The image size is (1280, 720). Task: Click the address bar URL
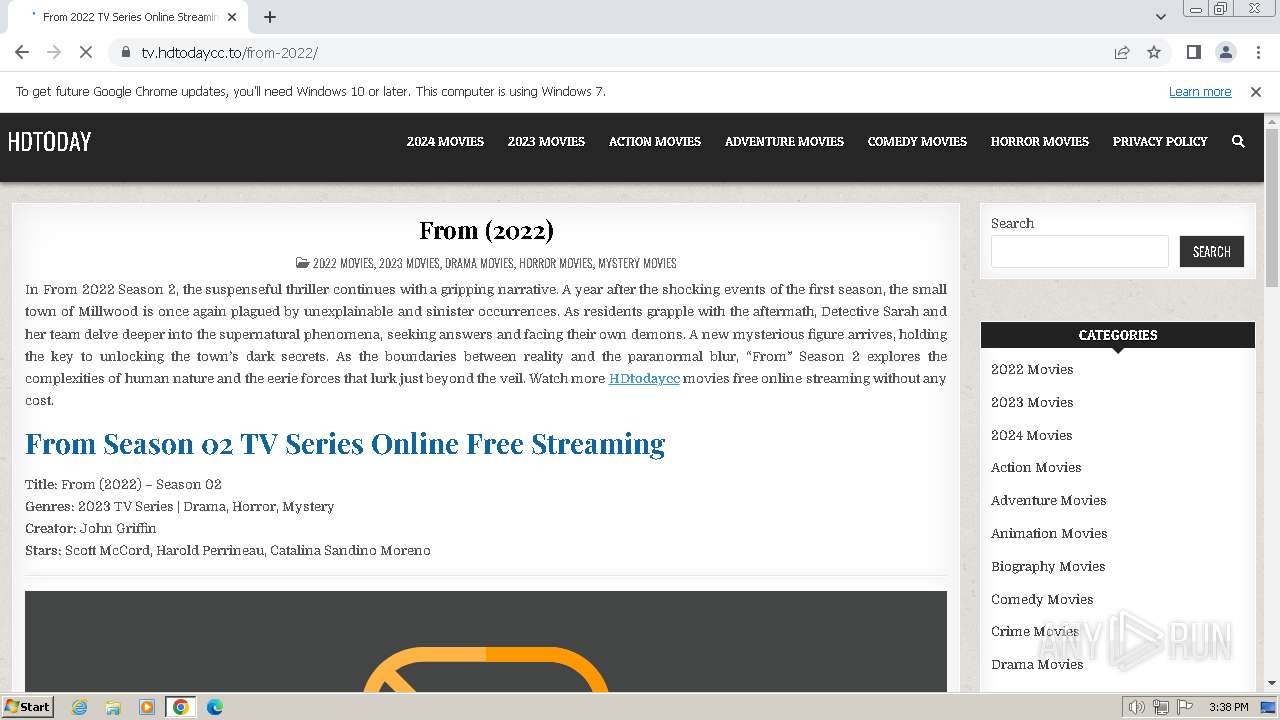[x=229, y=52]
